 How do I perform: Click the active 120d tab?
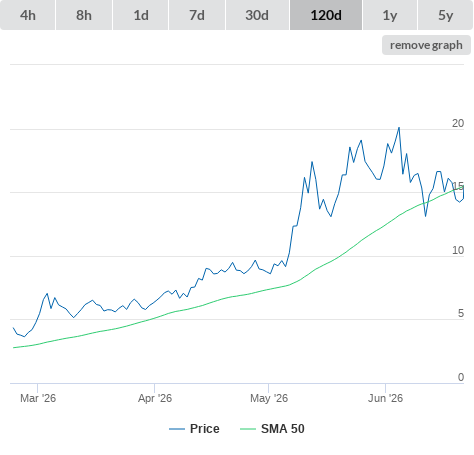click(326, 15)
